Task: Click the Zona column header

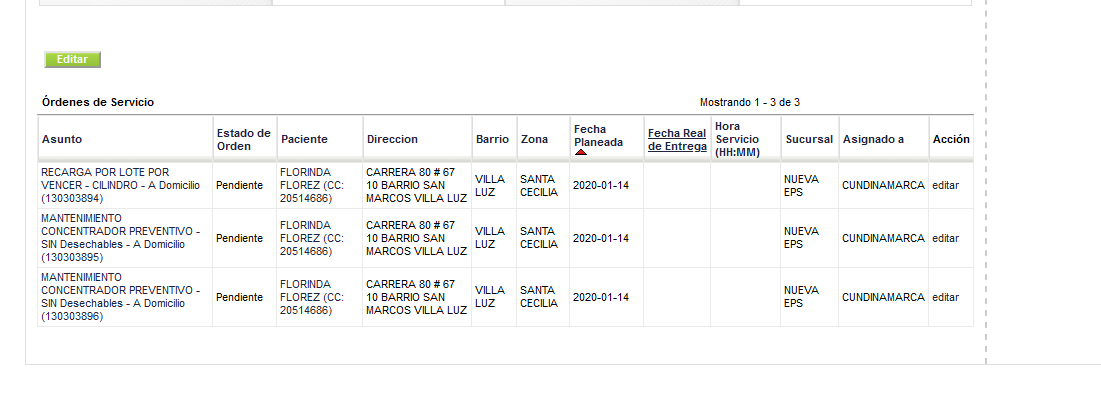Action: pos(534,139)
